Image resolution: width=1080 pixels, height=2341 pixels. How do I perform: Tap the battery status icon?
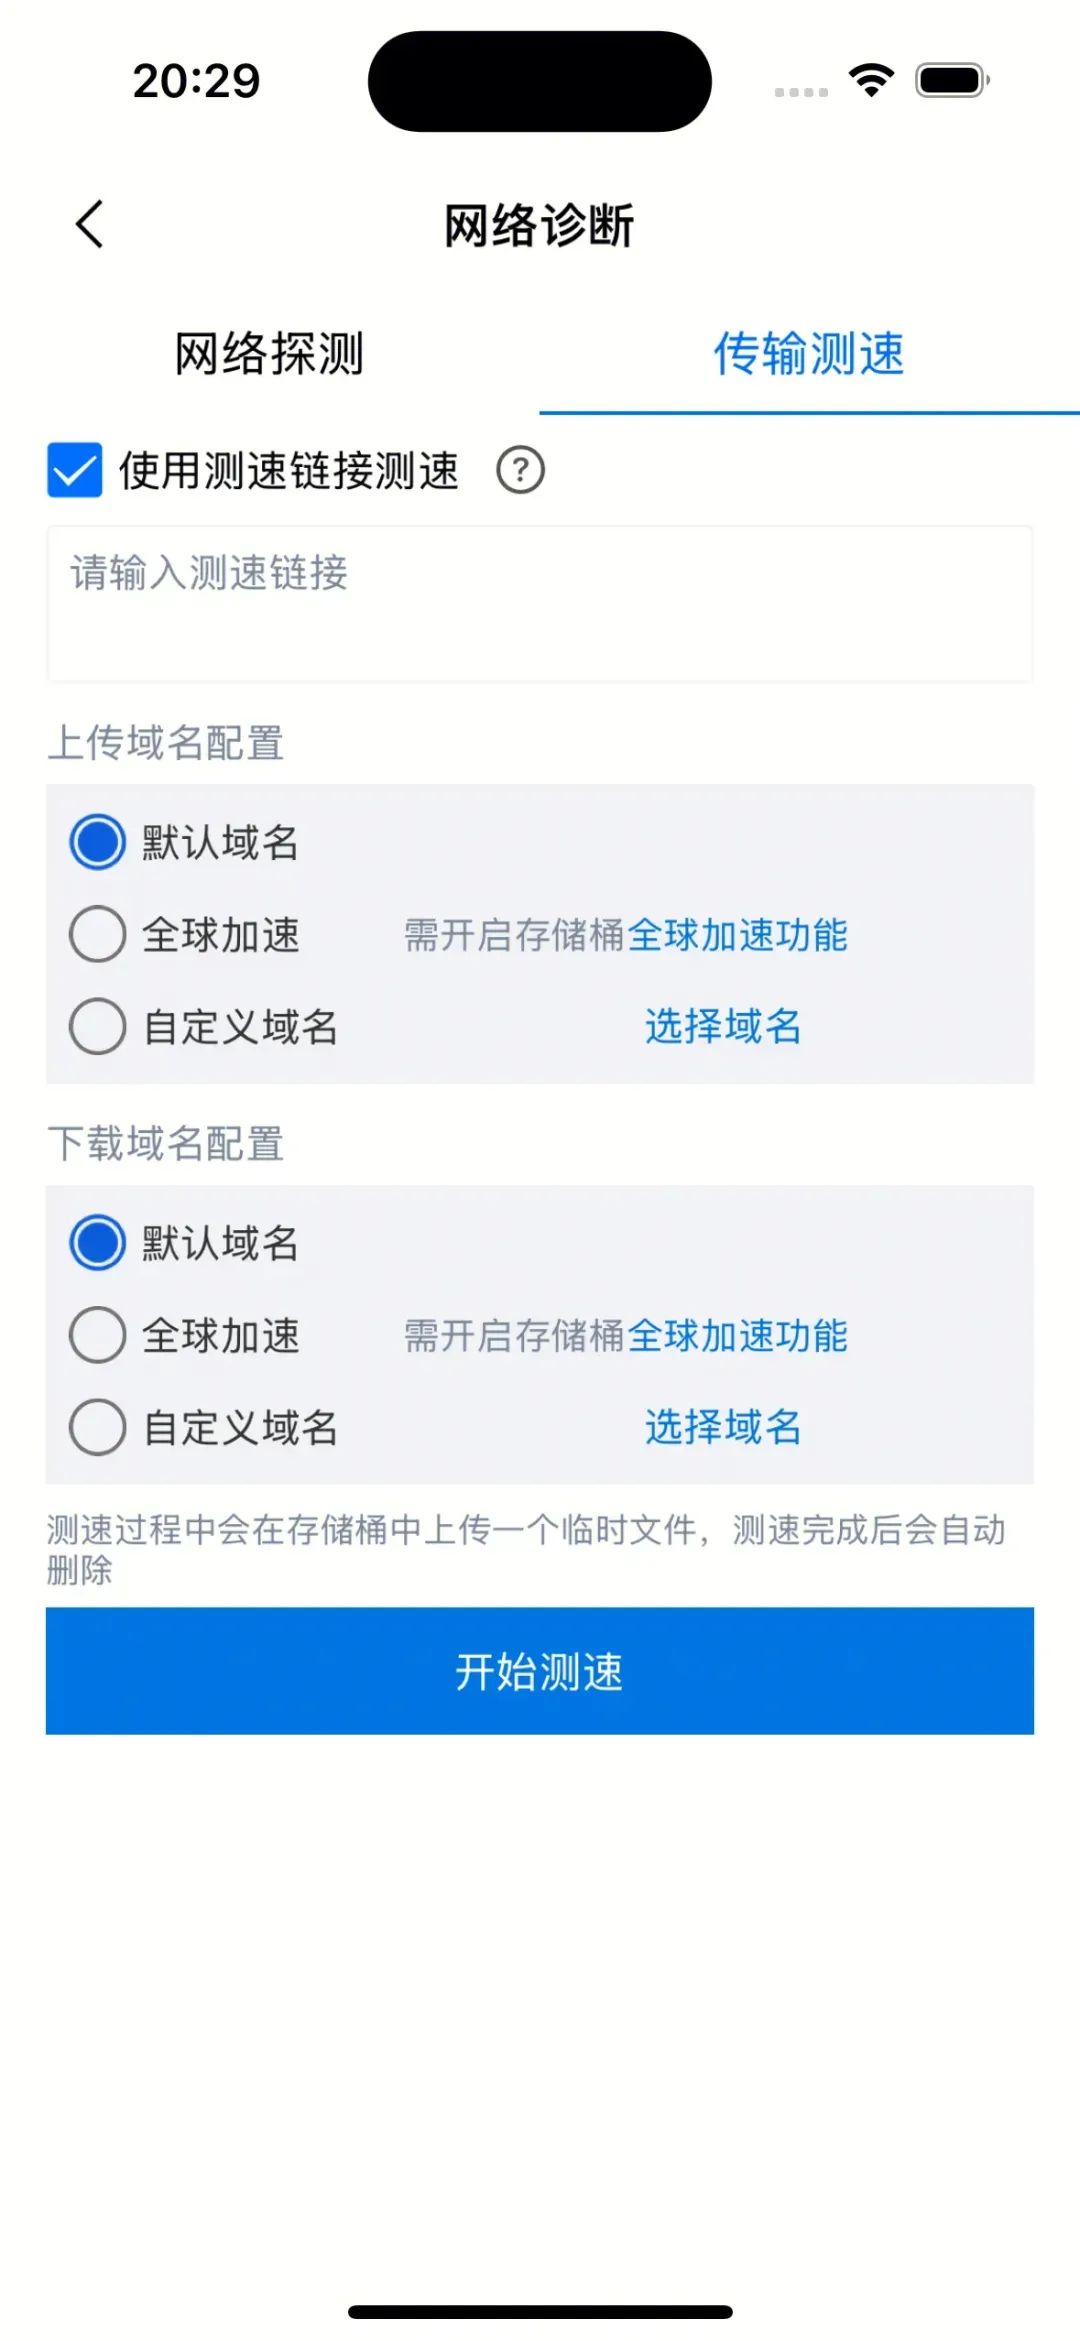click(953, 81)
